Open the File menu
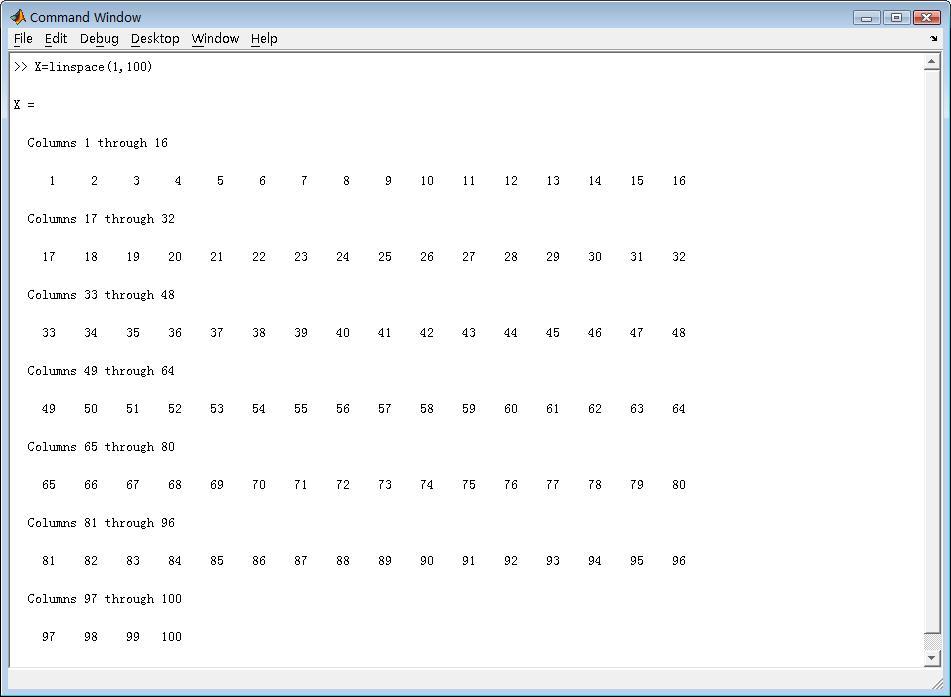The image size is (951, 697). click(23, 39)
